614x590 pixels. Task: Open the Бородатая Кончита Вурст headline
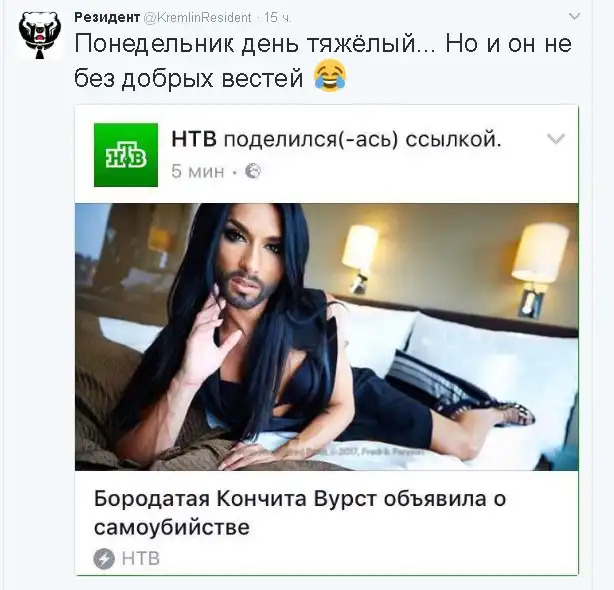click(300, 512)
